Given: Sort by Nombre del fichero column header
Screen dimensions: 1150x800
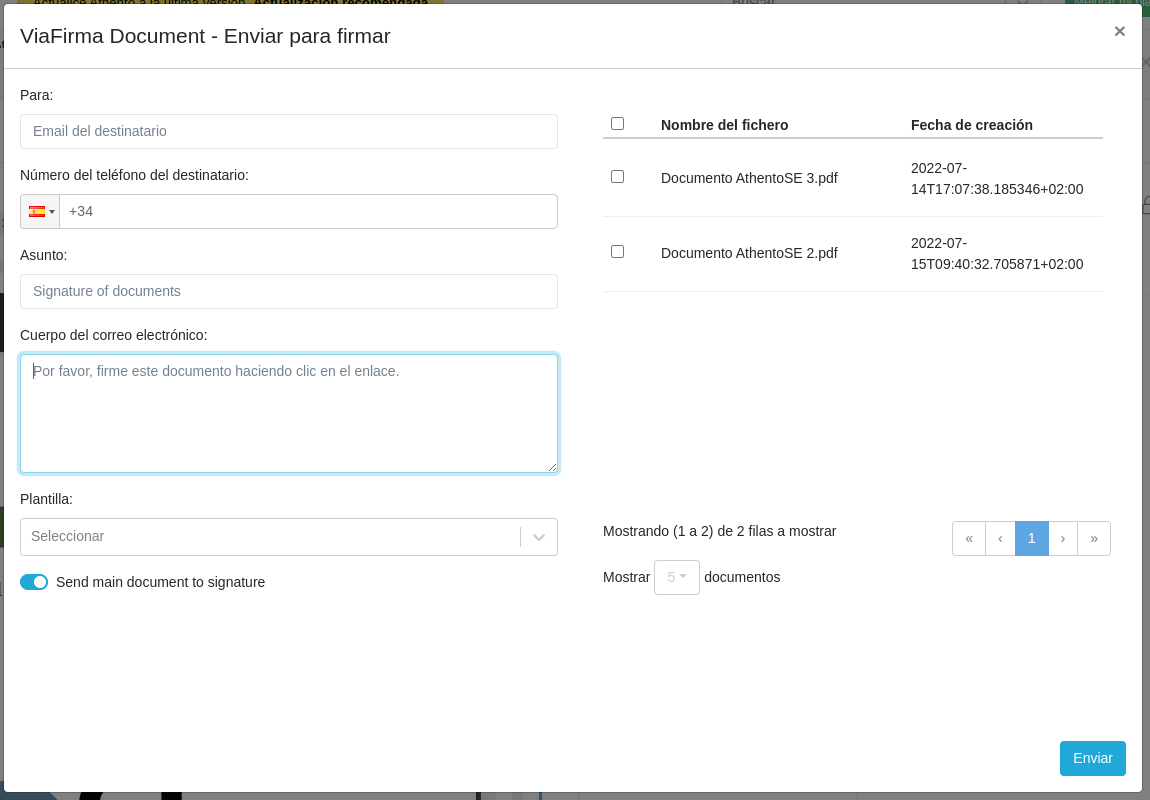Looking at the screenshot, I should coord(724,125).
